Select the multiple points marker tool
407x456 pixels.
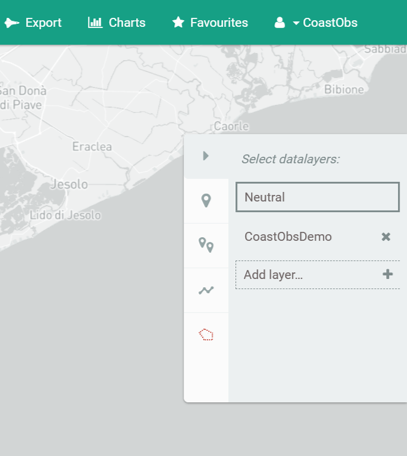pos(206,245)
